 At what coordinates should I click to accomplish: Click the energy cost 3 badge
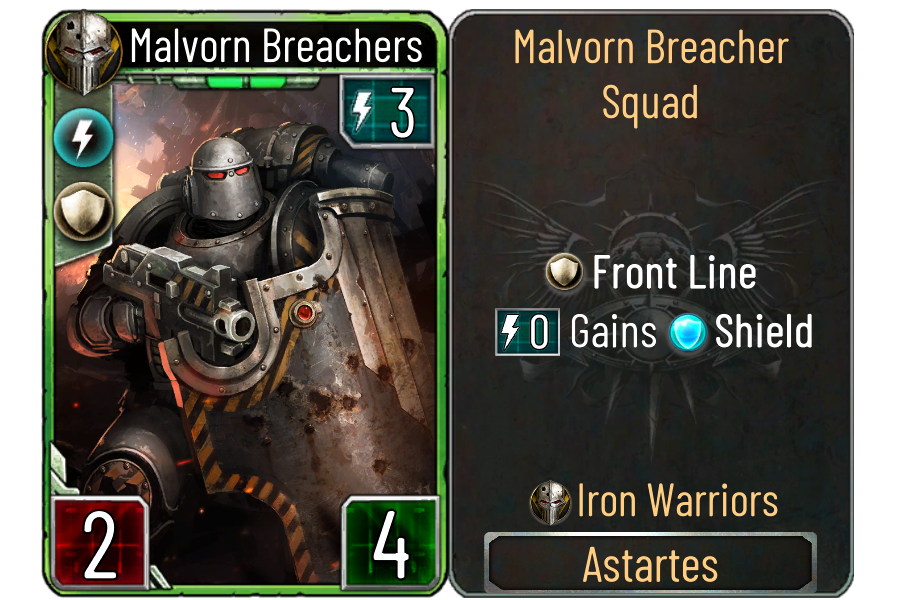coord(386,111)
